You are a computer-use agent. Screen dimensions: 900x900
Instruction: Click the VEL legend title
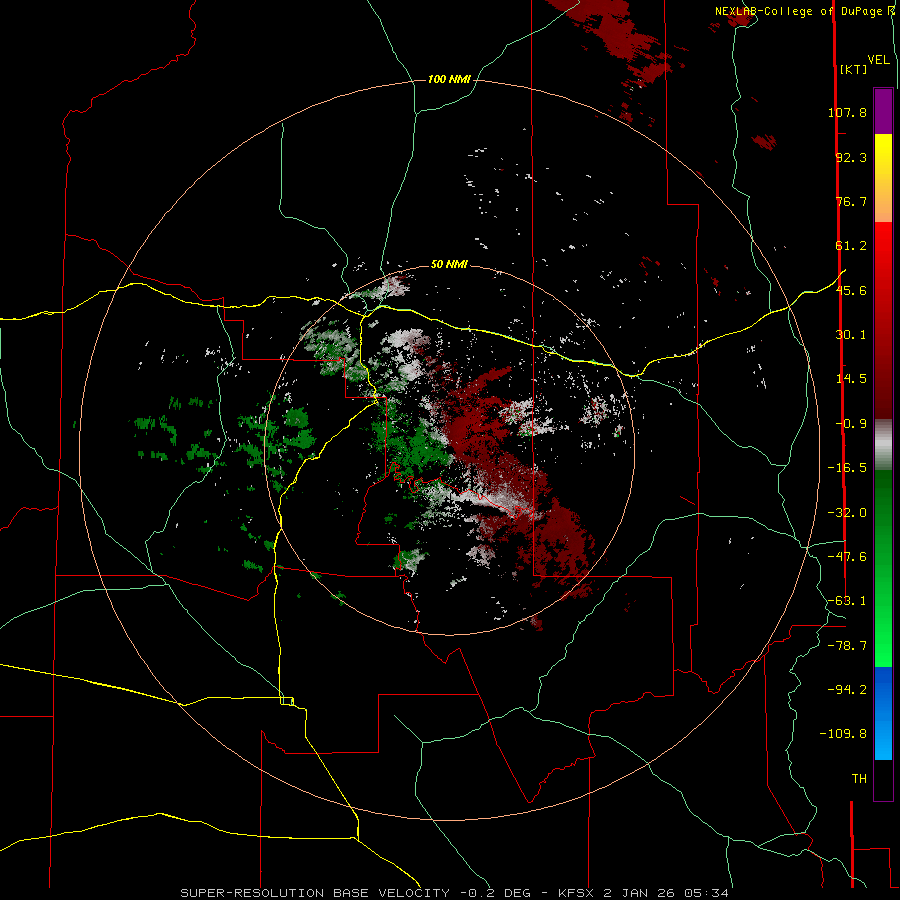pyautogui.click(x=878, y=60)
